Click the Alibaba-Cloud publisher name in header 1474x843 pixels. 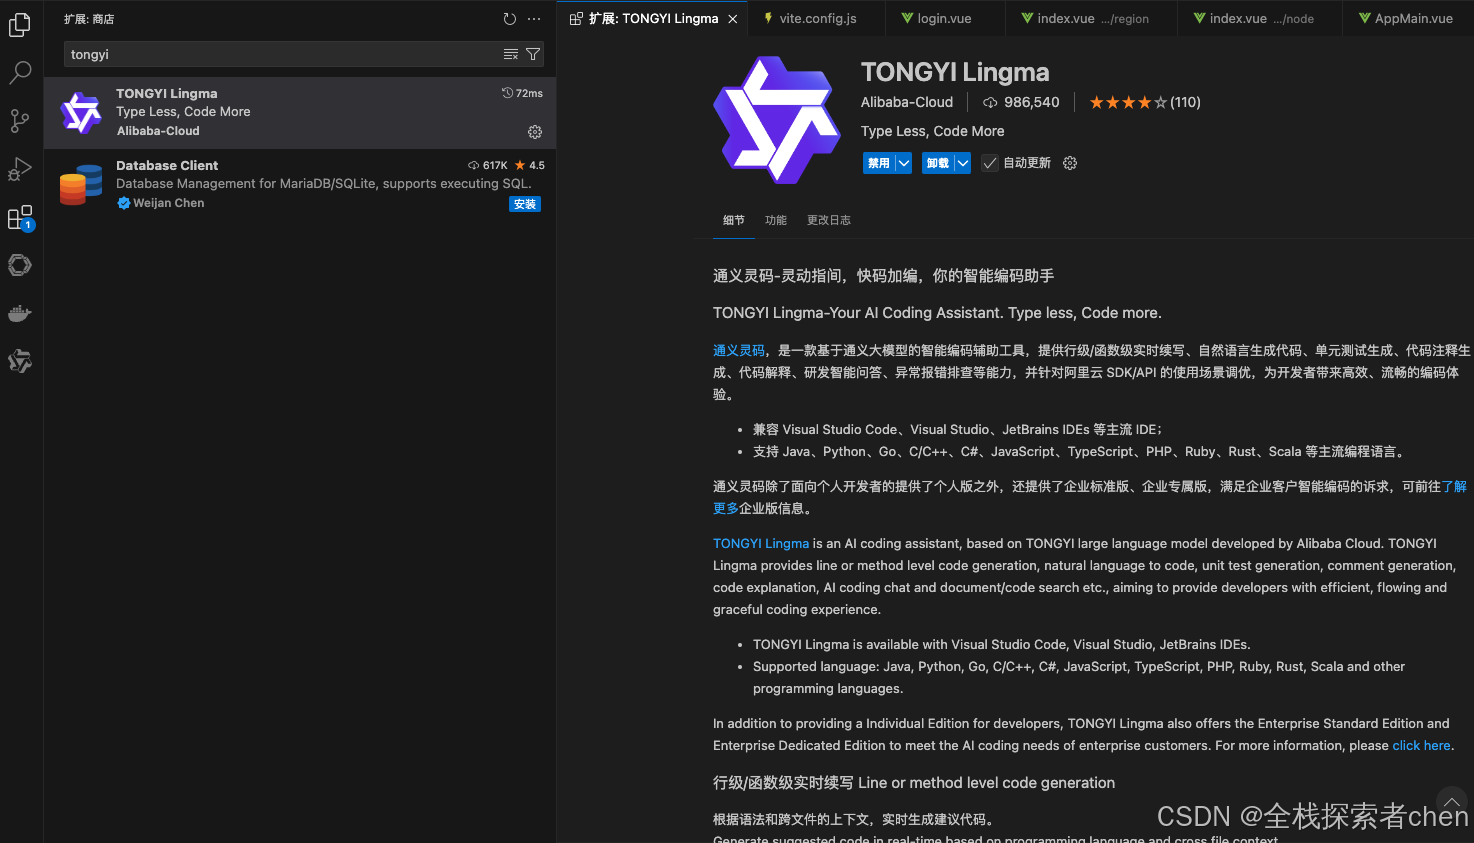(907, 102)
